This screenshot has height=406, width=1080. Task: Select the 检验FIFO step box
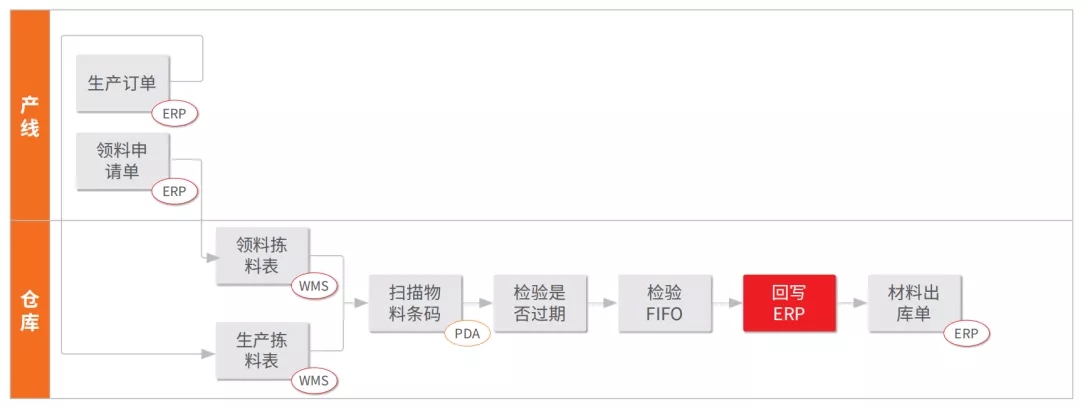pos(664,302)
